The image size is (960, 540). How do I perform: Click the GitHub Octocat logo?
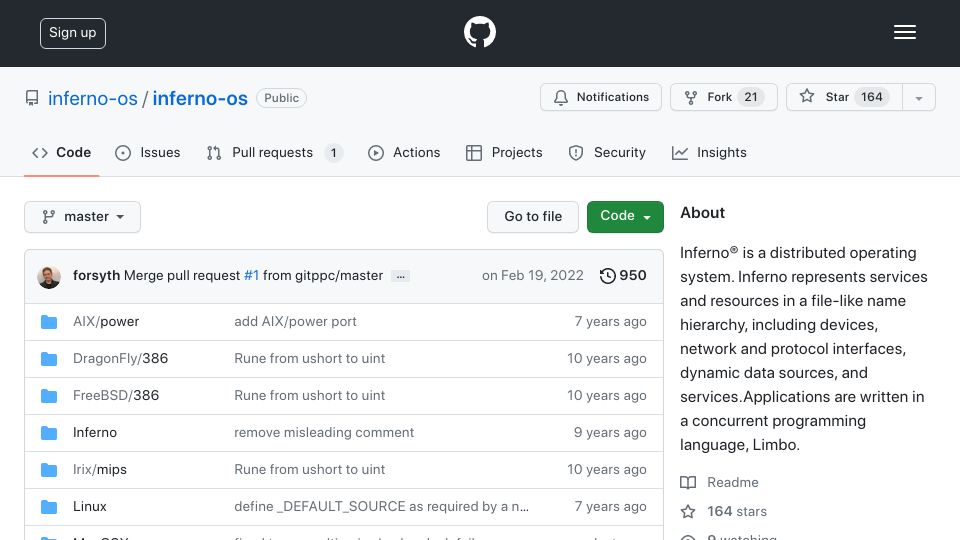479,32
